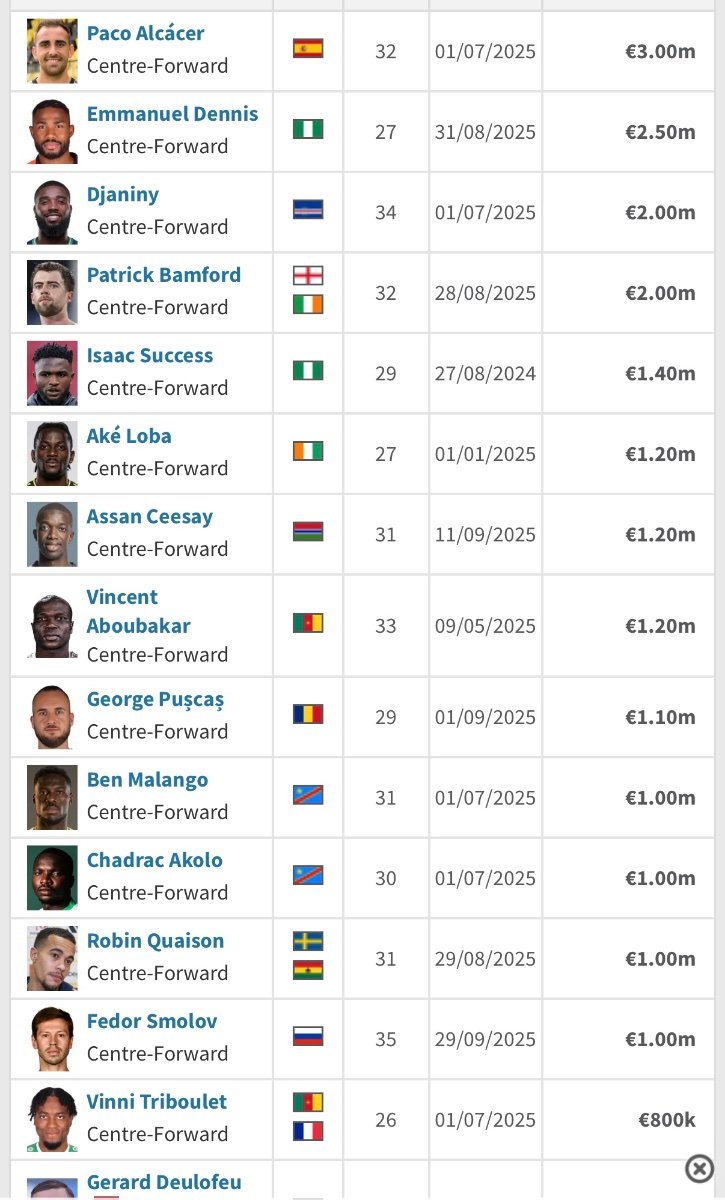Click Russia flag next to Fedor Smolov
The height and width of the screenshot is (1200, 725).
308,1036
